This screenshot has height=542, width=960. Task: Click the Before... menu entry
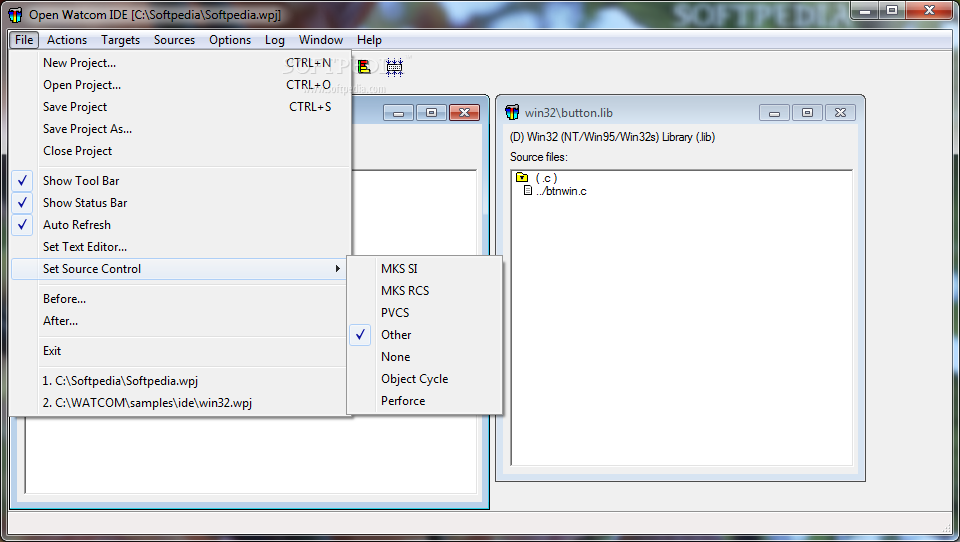pyautogui.click(x=181, y=299)
